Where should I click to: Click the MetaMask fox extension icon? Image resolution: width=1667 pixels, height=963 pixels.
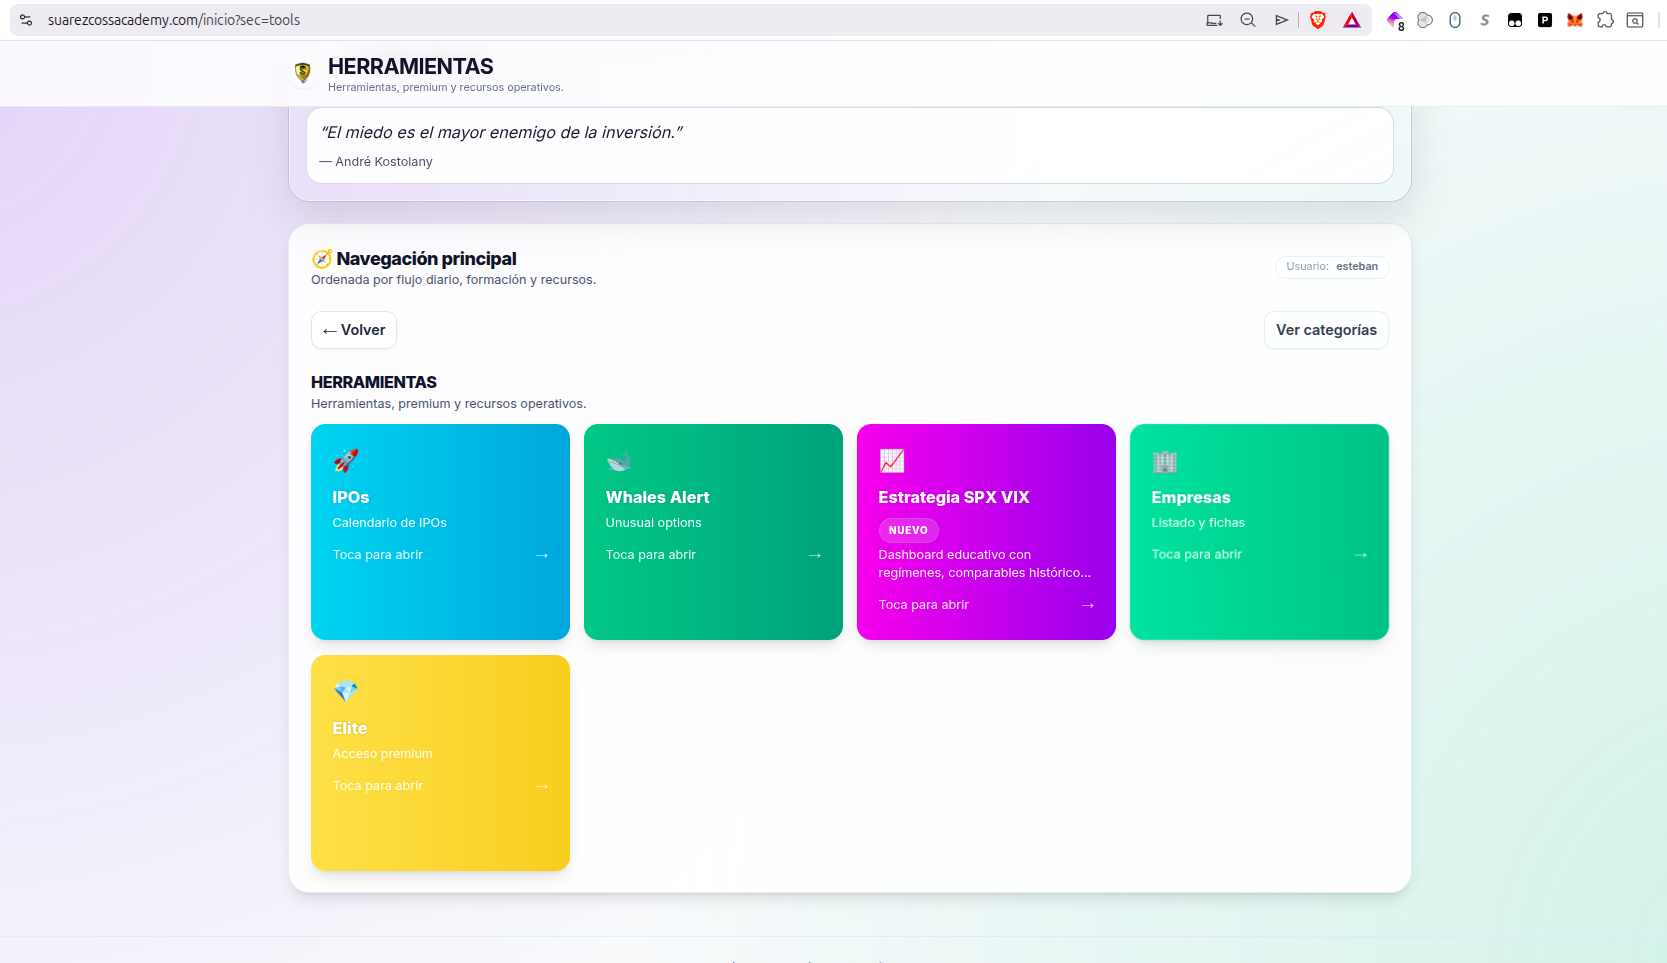pos(1575,20)
